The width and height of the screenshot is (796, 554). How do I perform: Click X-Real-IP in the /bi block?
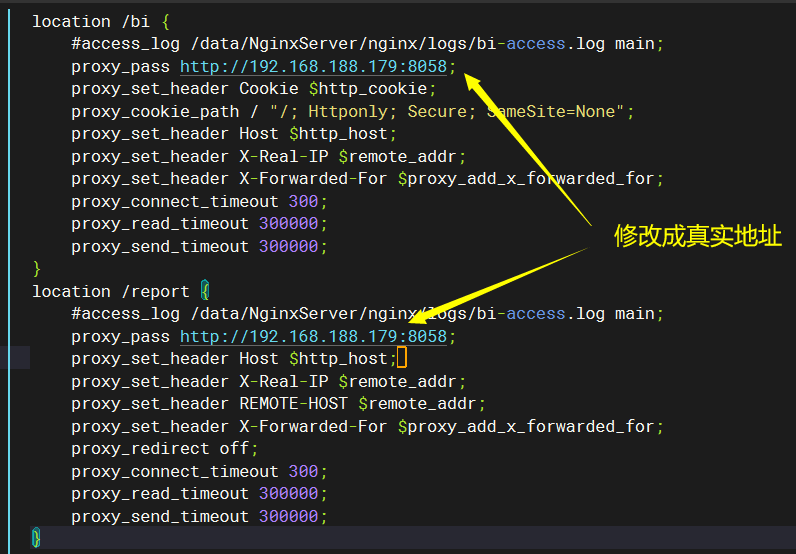coord(283,157)
